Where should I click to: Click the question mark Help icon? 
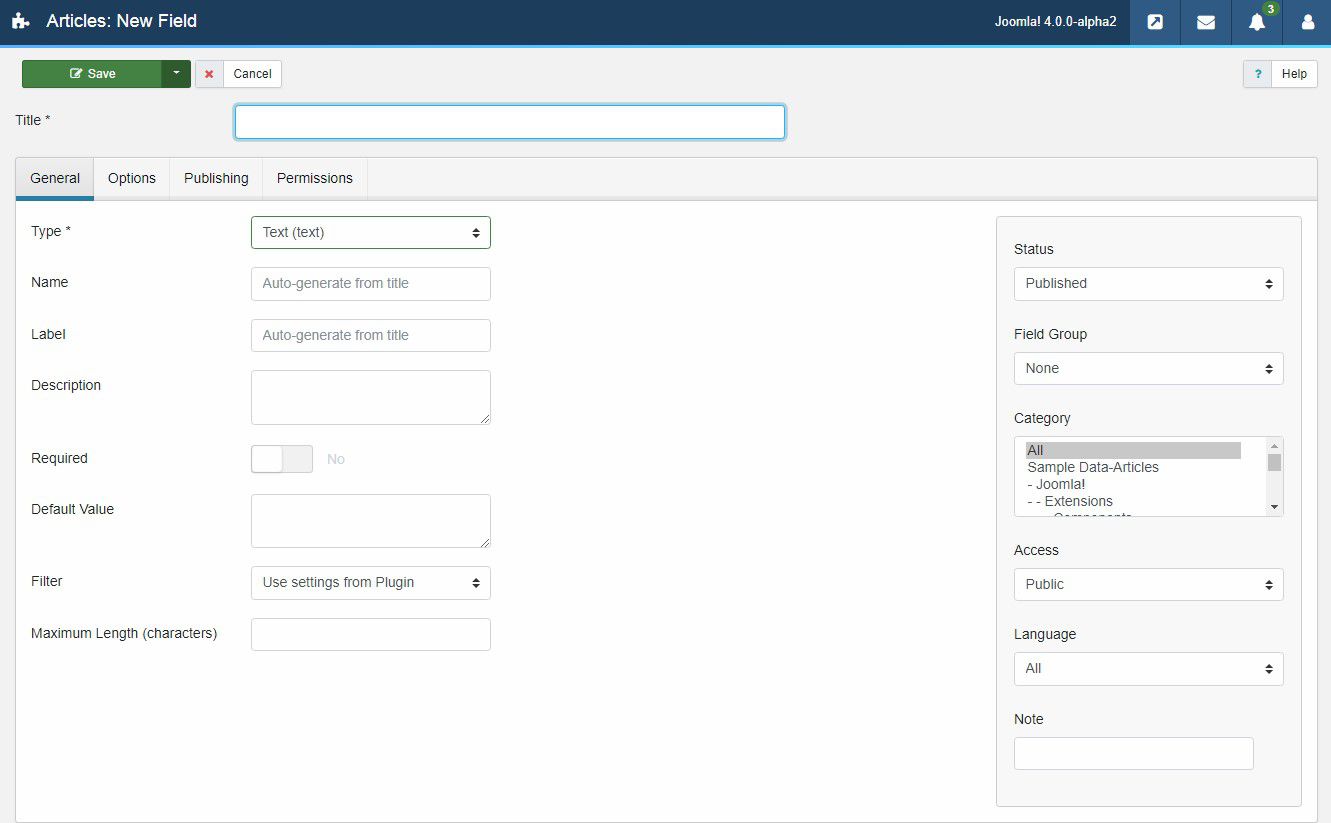1258,74
